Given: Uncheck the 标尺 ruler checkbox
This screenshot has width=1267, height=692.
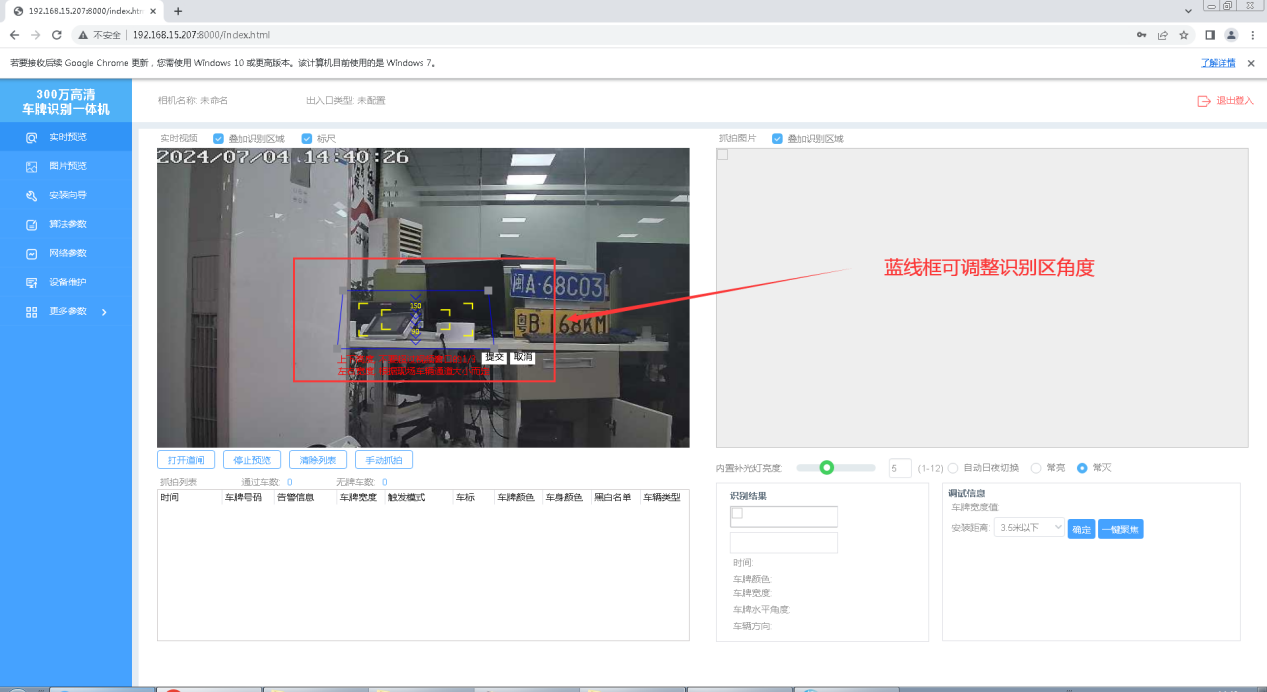Looking at the screenshot, I should tap(307, 139).
